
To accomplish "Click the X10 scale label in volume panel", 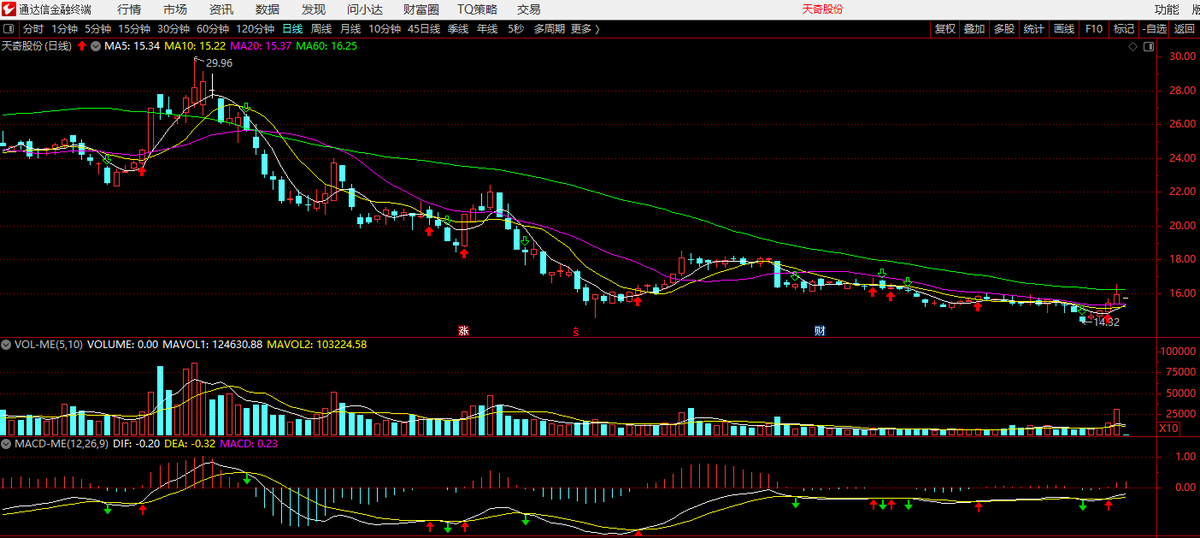I will (x=1168, y=428).
